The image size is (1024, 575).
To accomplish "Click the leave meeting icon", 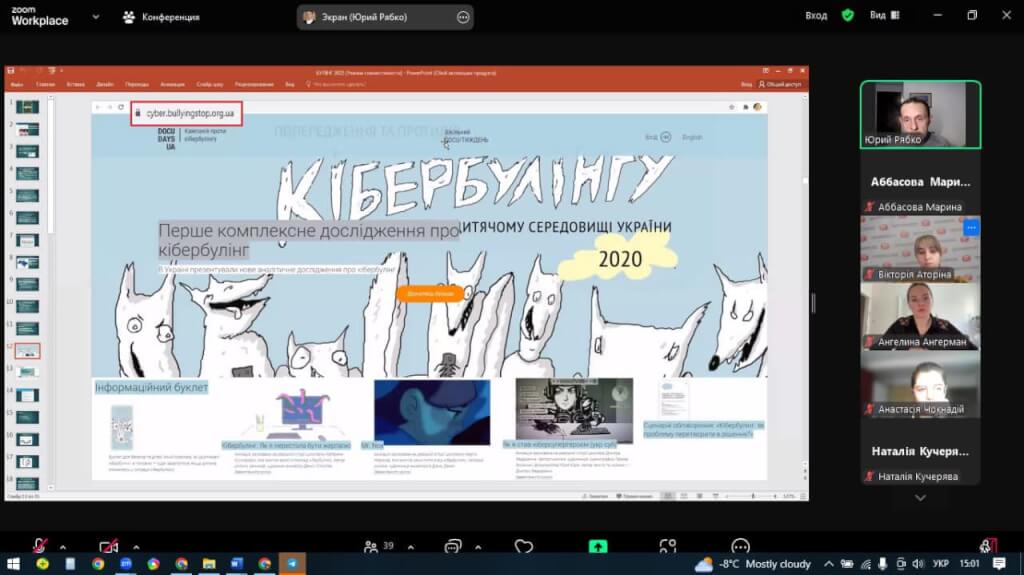I will click(988, 546).
